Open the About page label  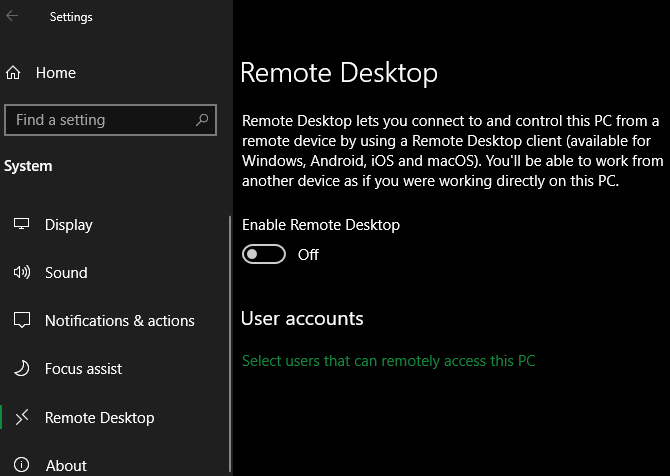click(66, 465)
